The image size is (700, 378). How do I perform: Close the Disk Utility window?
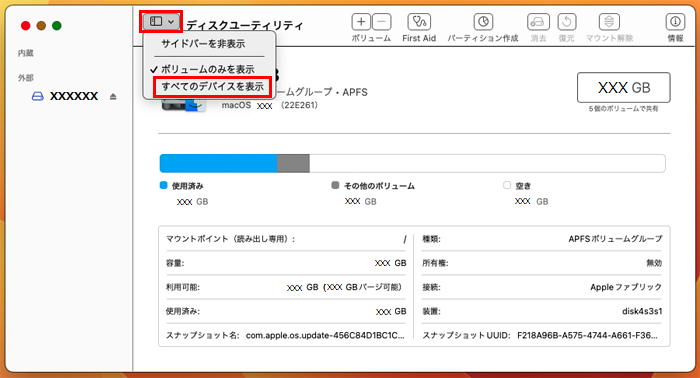tap(25, 26)
